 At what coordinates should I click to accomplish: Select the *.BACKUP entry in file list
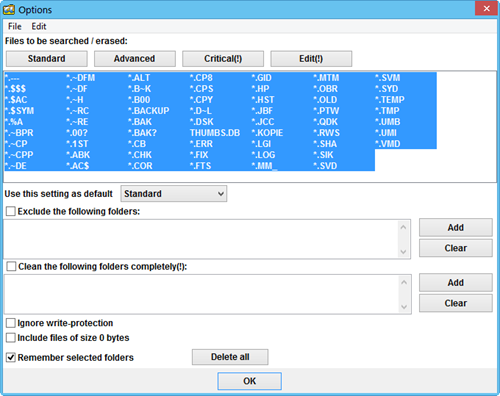tap(149, 111)
